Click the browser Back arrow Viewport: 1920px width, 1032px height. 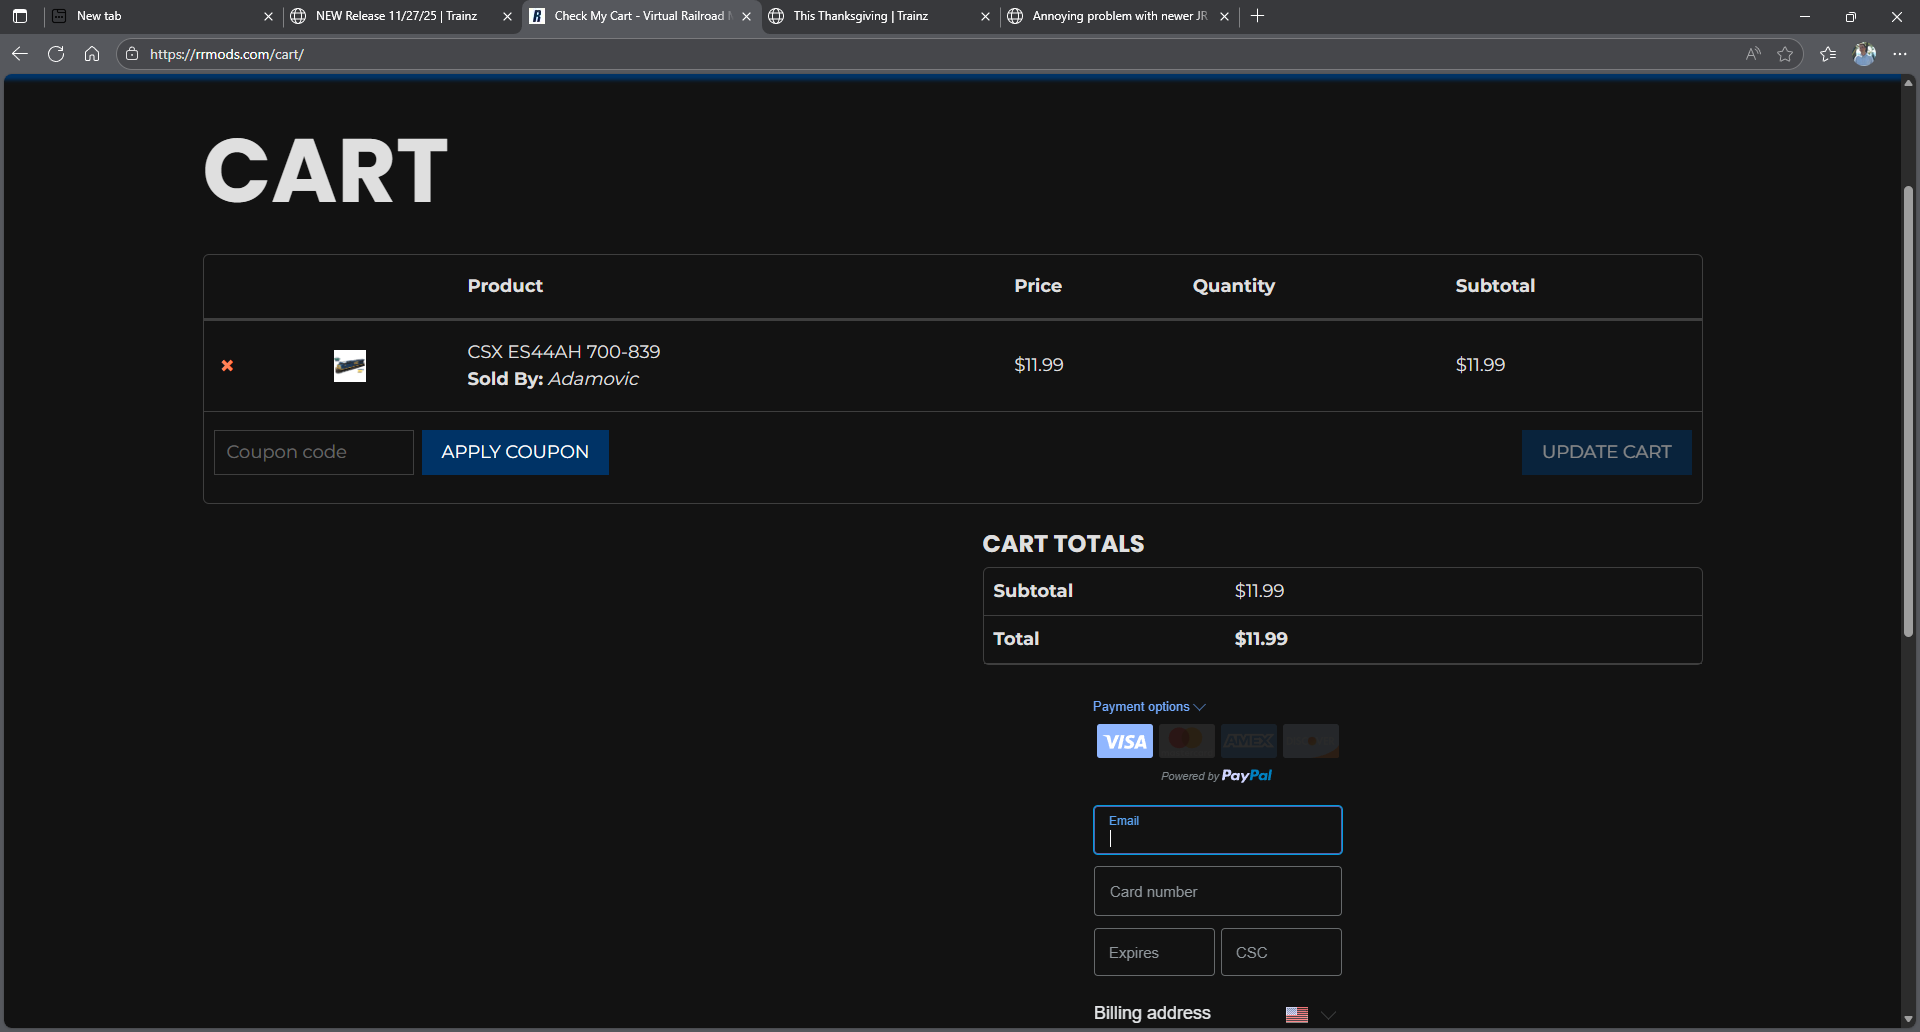coord(19,54)
